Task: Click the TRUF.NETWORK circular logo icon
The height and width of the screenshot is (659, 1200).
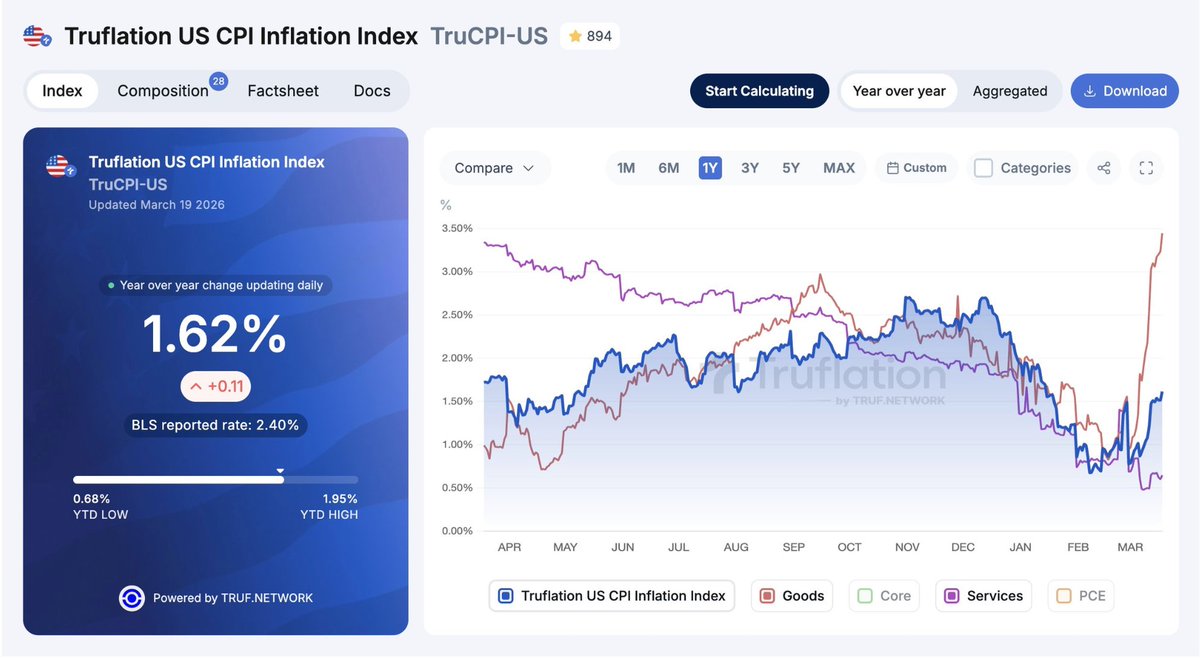Action: tap(131, 598)
